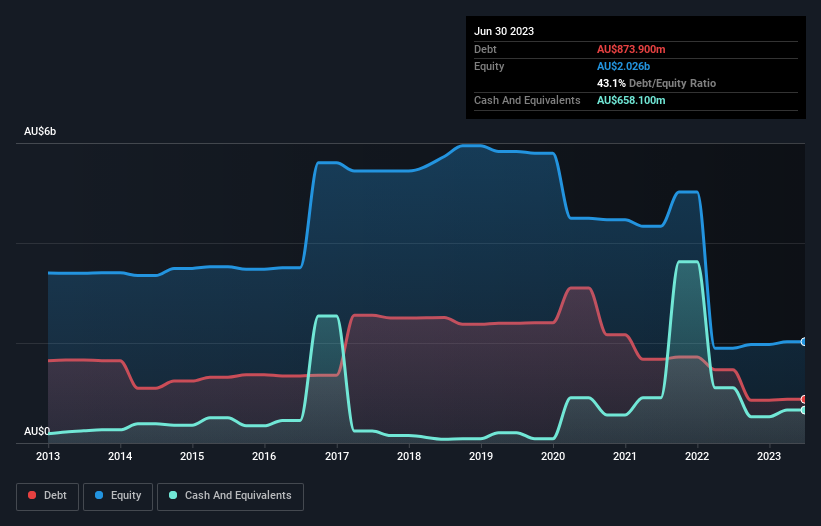Click the 2022 x-axis label
The image size is (821, 526).
(x=697, y=456)
